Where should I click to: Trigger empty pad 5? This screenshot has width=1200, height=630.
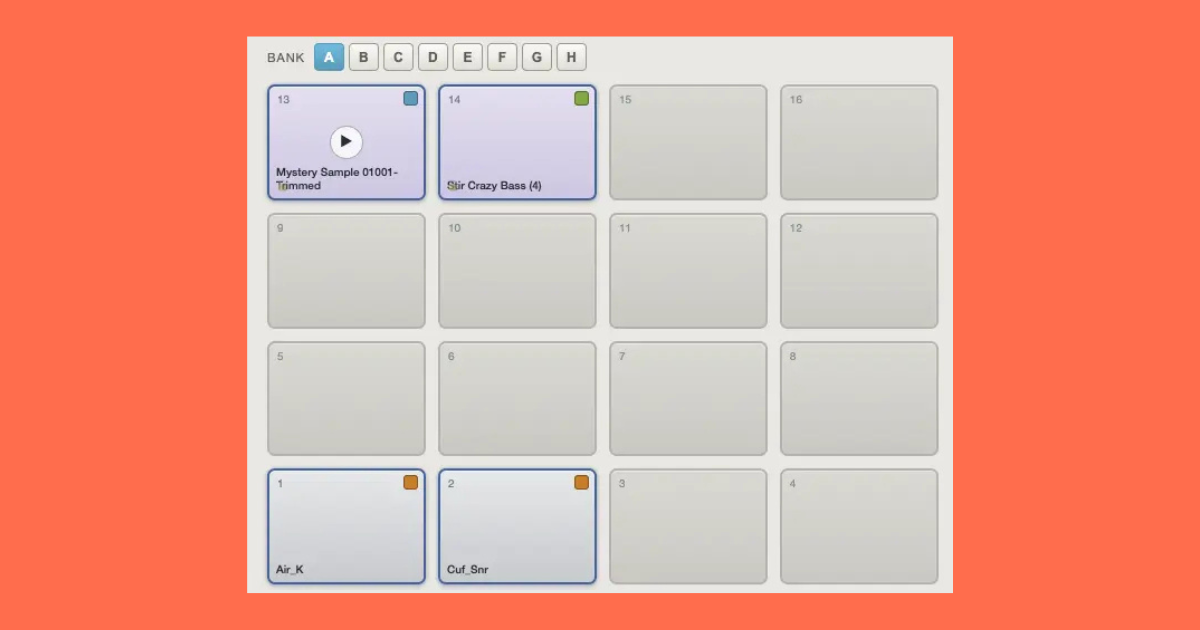pos(346,399)
